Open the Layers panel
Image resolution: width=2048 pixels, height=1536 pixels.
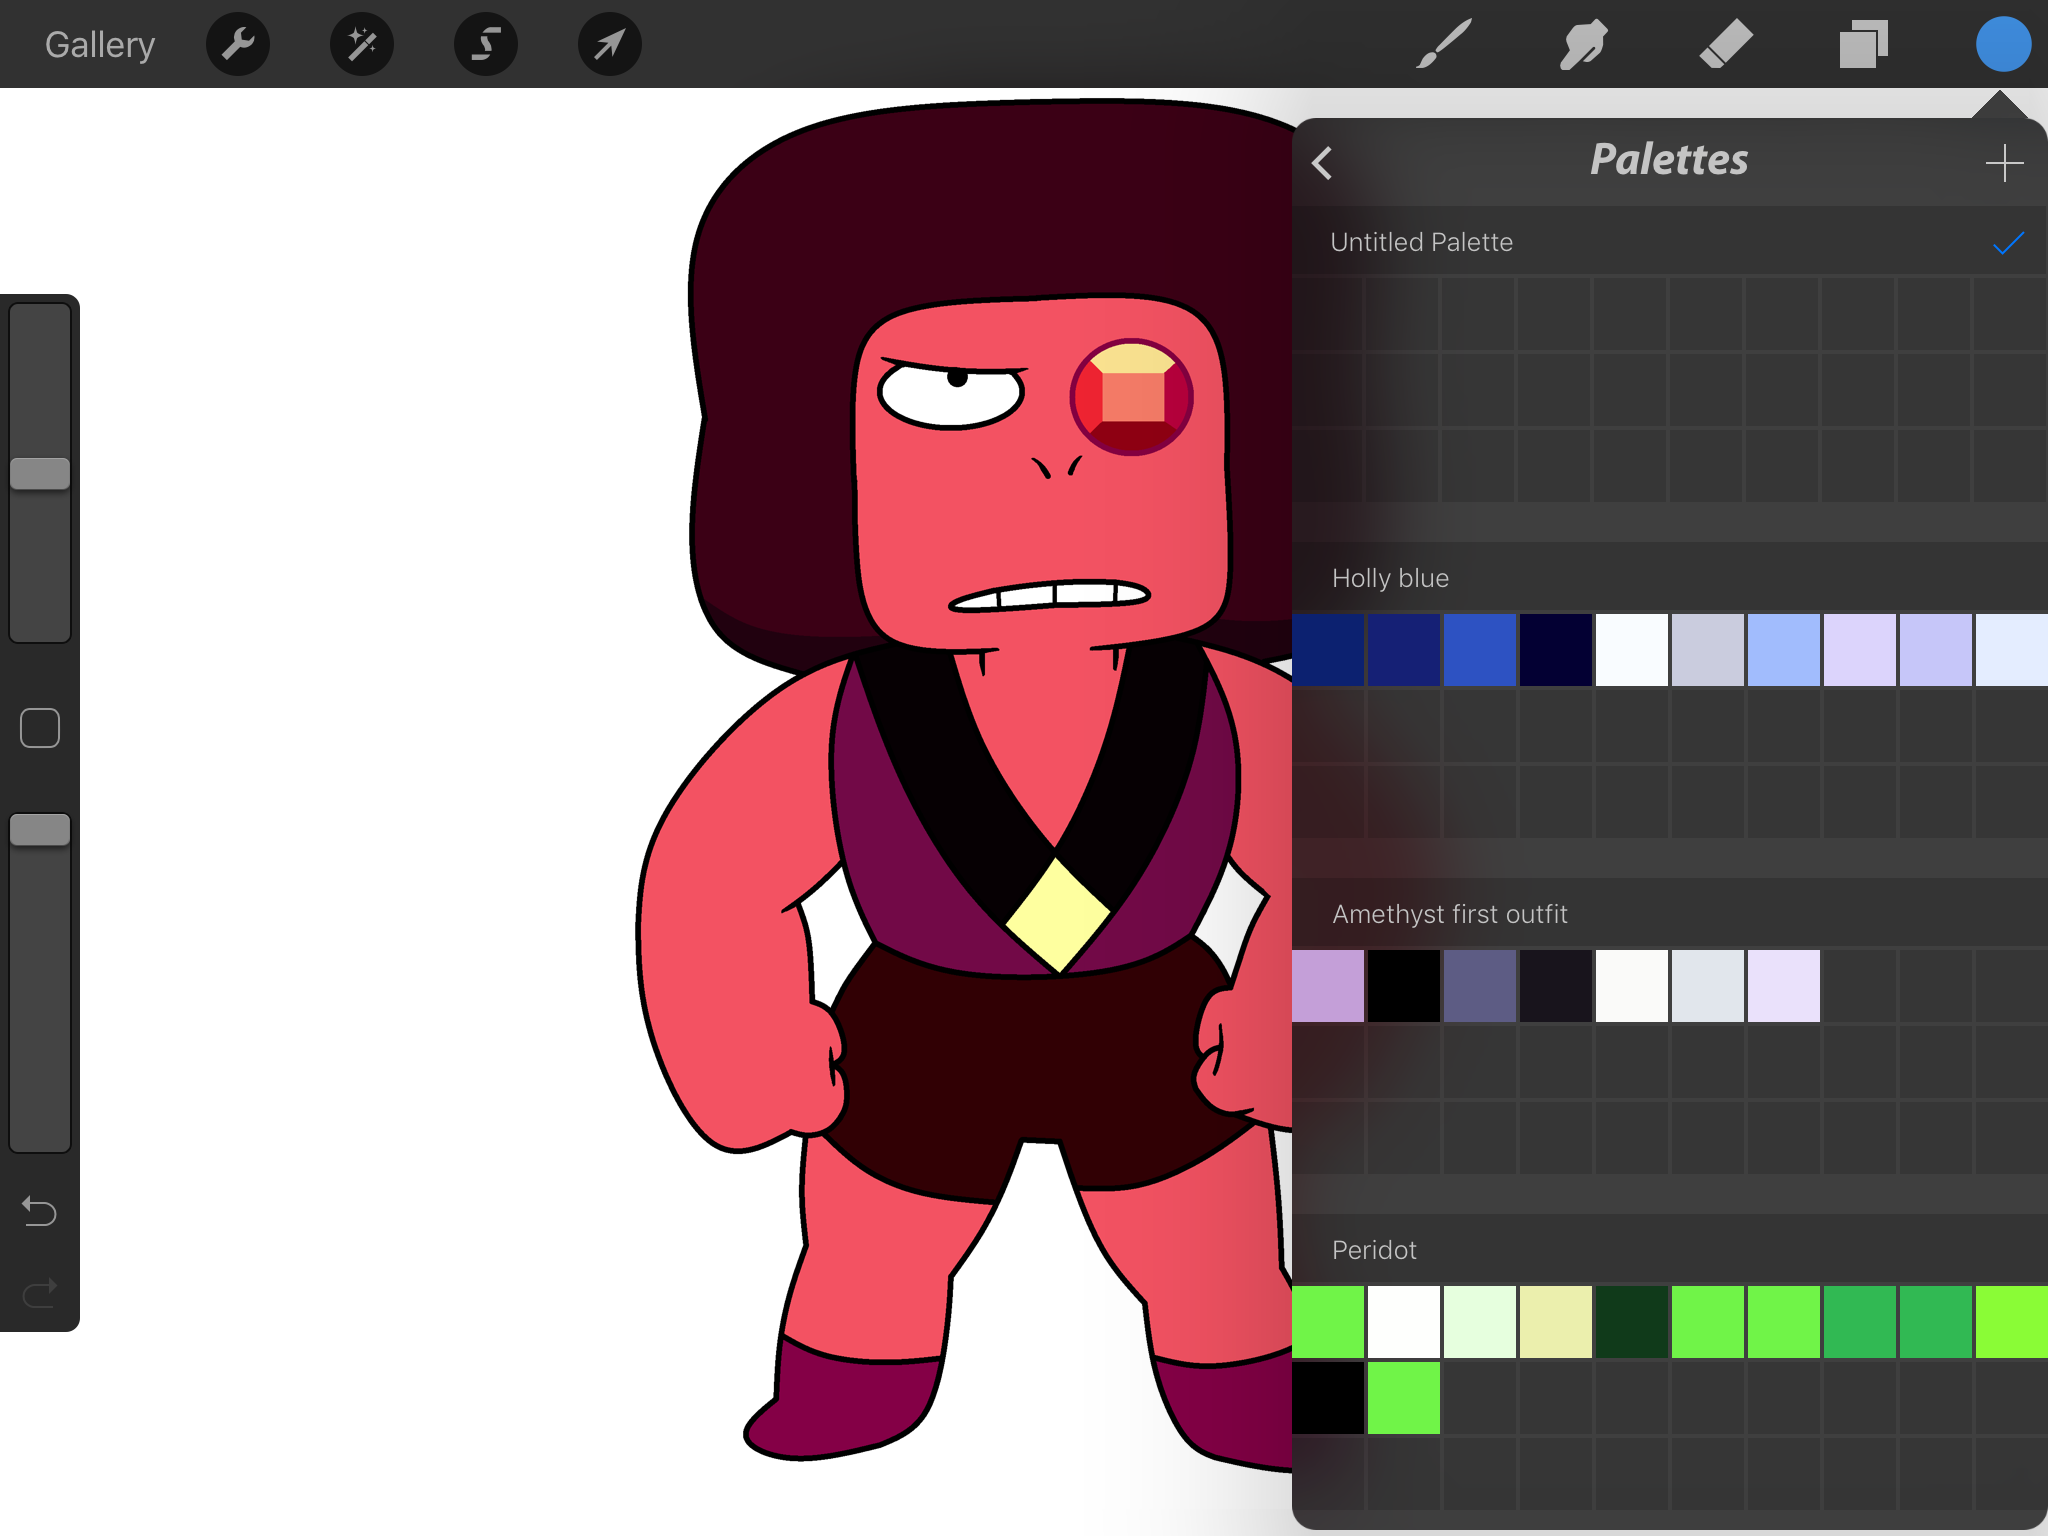(x=1863, y=43)
